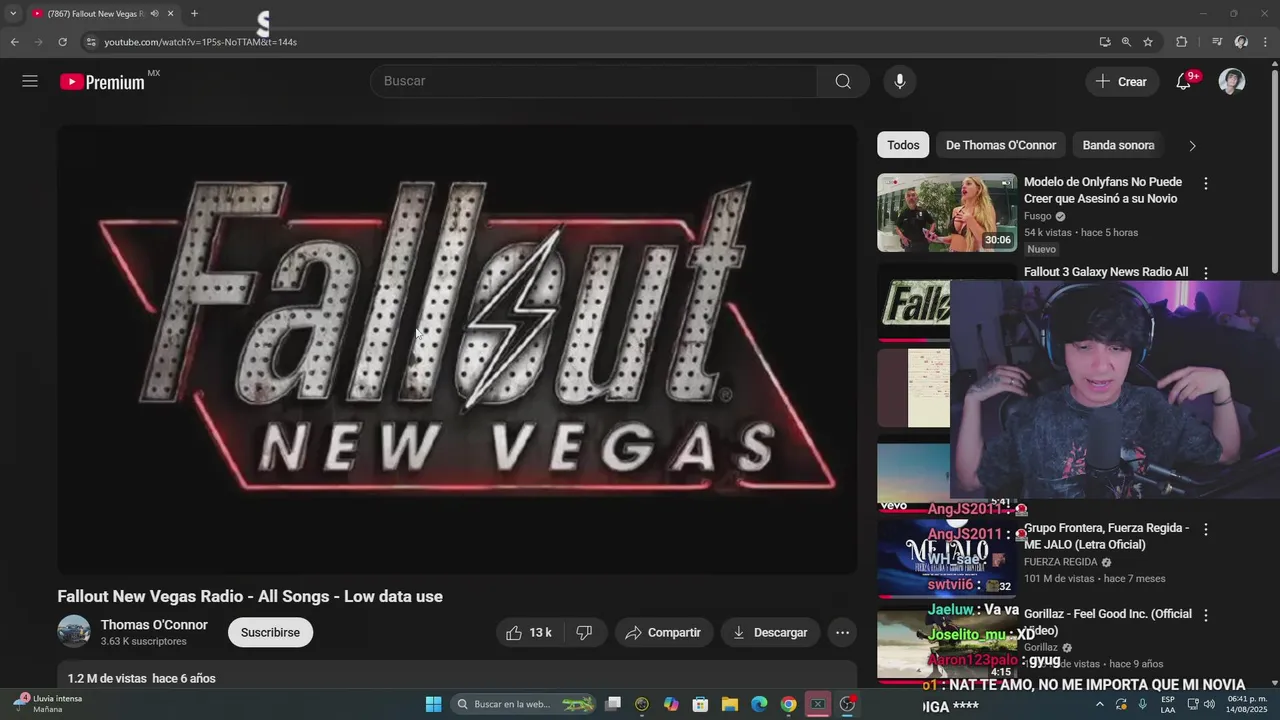Open the Chrome profile avatar
The height and width of the screenshot is (720, 1280).
click(x=1241, y=42)
